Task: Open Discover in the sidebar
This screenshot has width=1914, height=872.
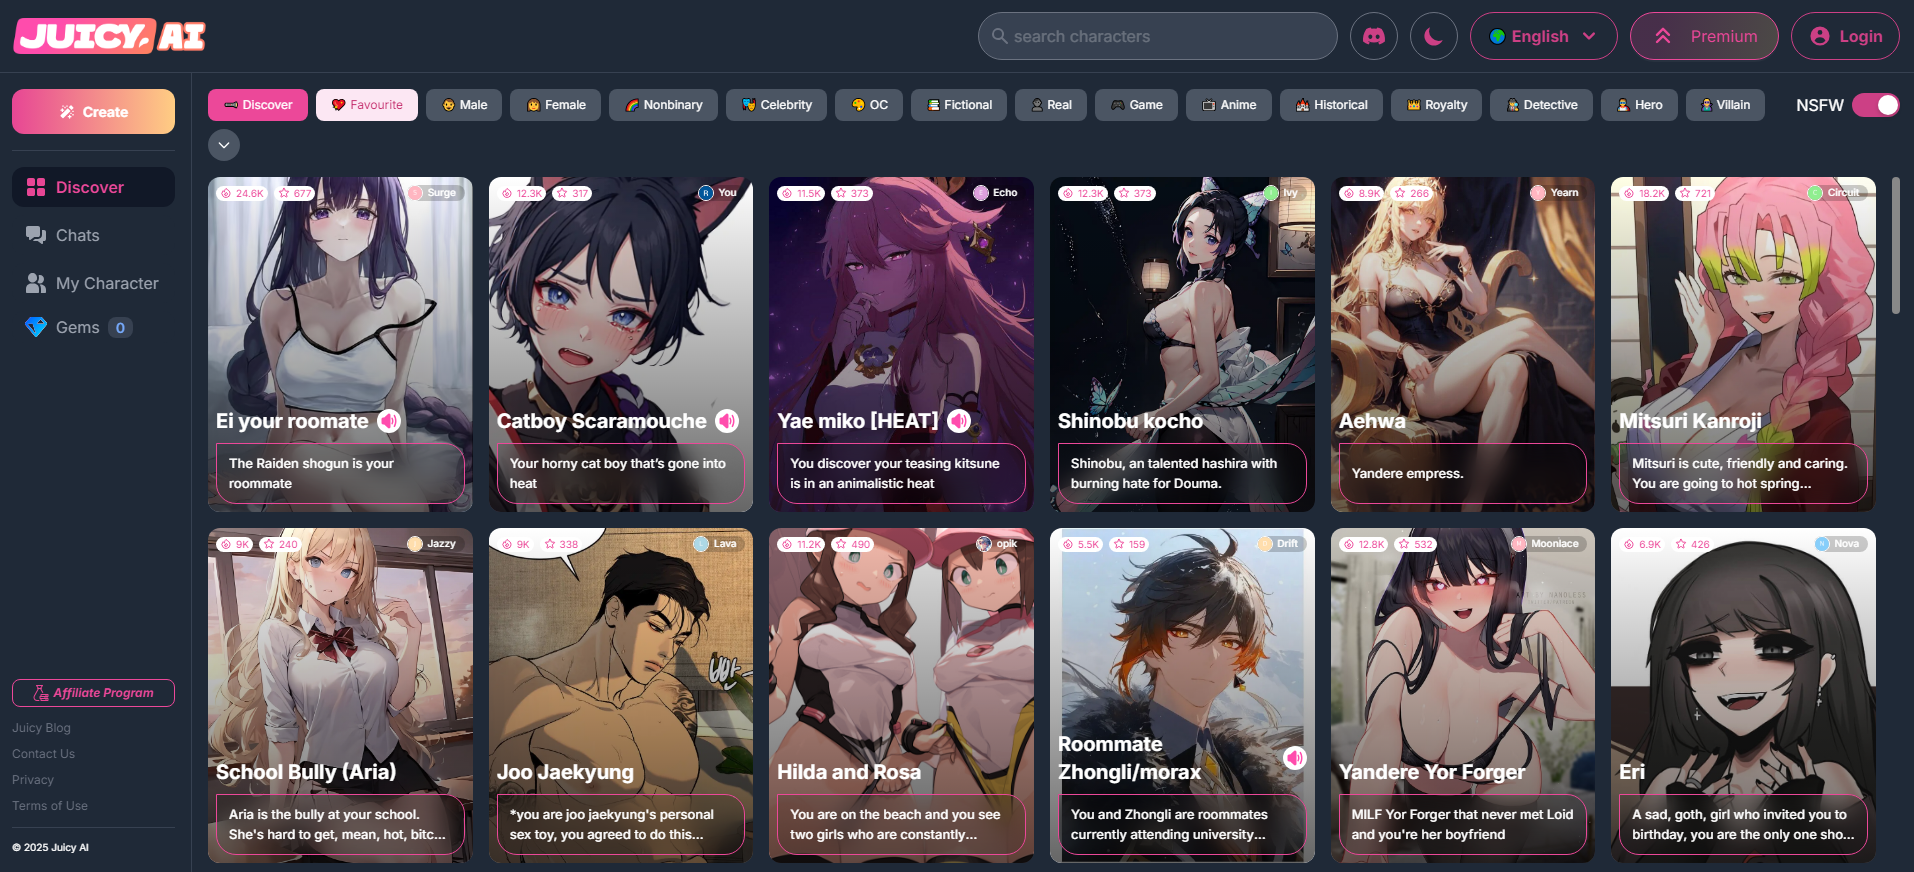Action: [x=93, y=187]
